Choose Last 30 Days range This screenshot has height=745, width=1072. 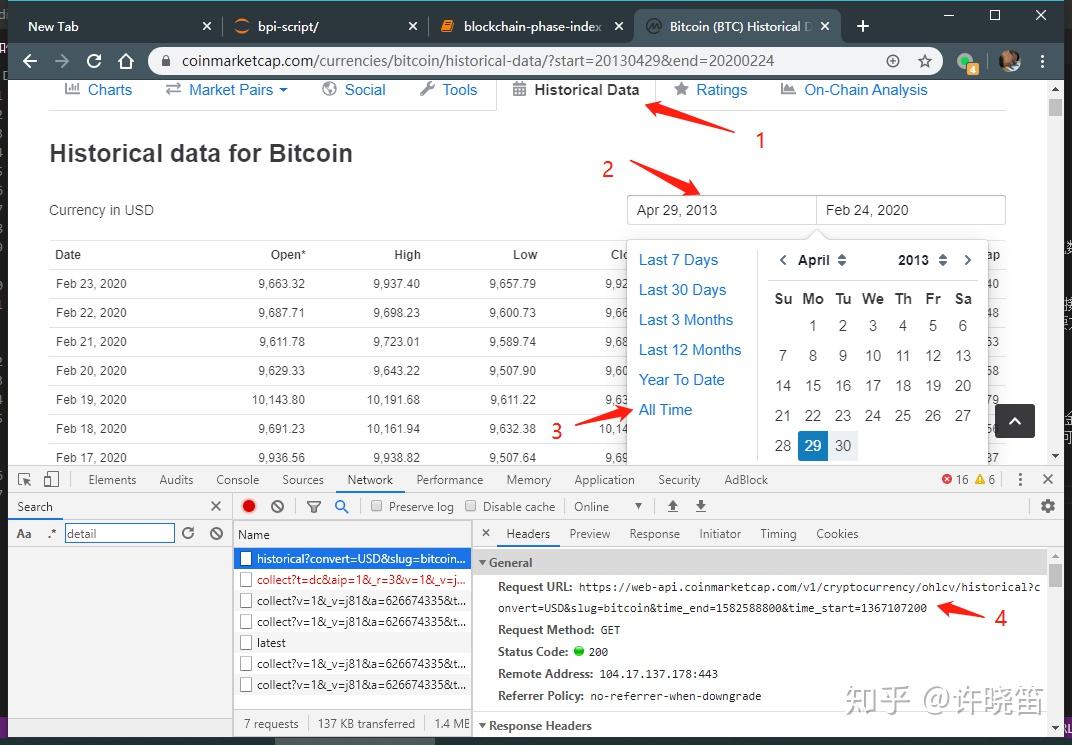pyautogui.click(x=682, y=290)
